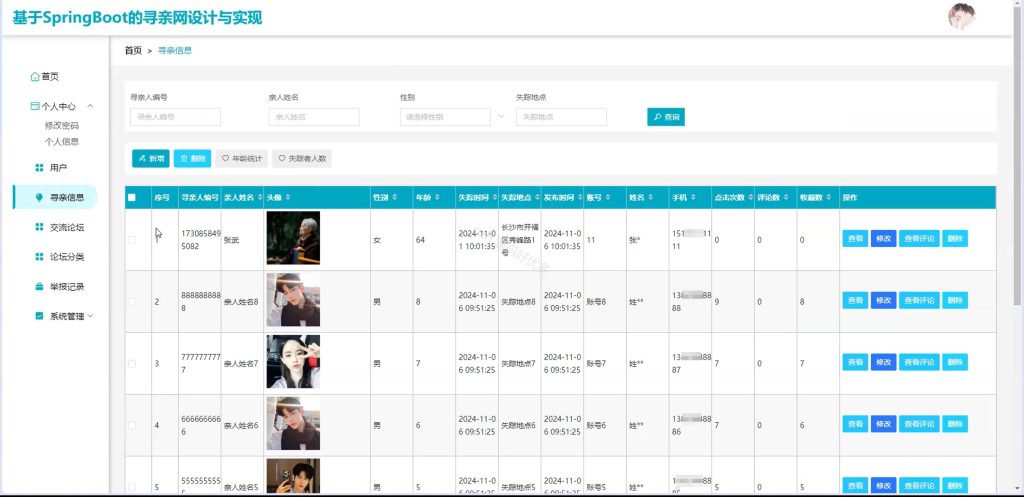Click the 删除 button in the toolbar
Image resolution: width=1024 pixels, height=497 pixels.
(x=192, y=158)
